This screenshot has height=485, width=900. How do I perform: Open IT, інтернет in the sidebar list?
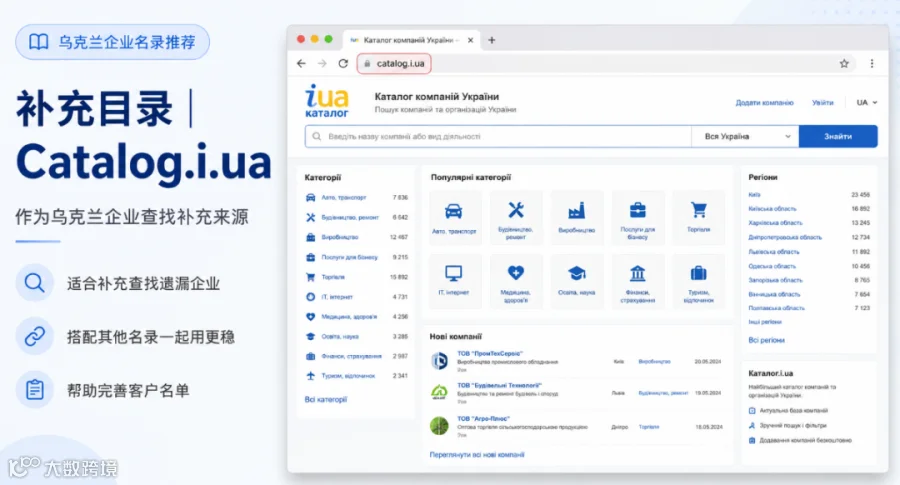[337, 297]
